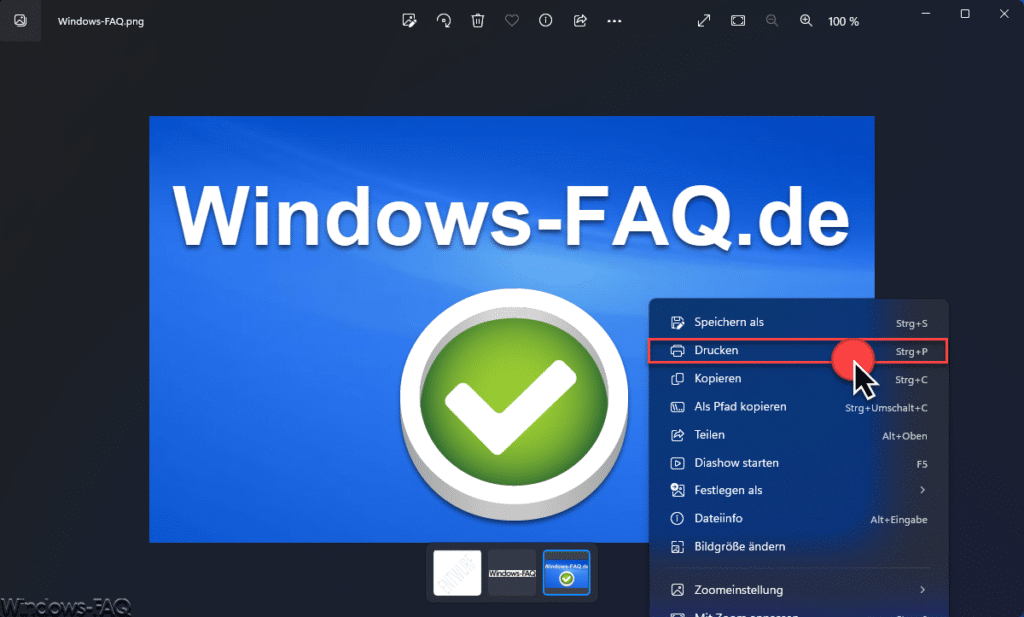Select the blue Windows-FAQ.de thumbnail
The height and width of the screenshot is (617, 1024).
pos(566,573)
